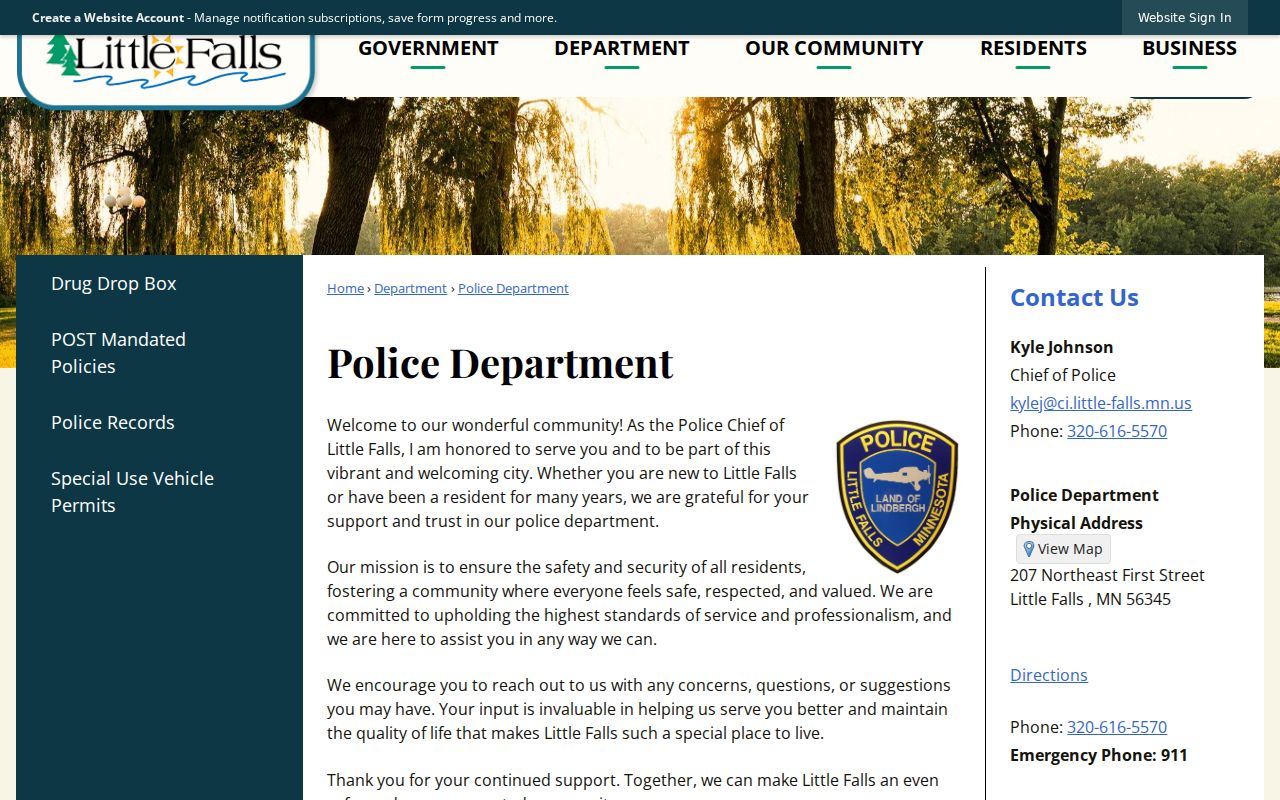Email kylej@ci.little-falls.mn.us
This screenshot has height=800, width=1280.
coord(1101,403)
